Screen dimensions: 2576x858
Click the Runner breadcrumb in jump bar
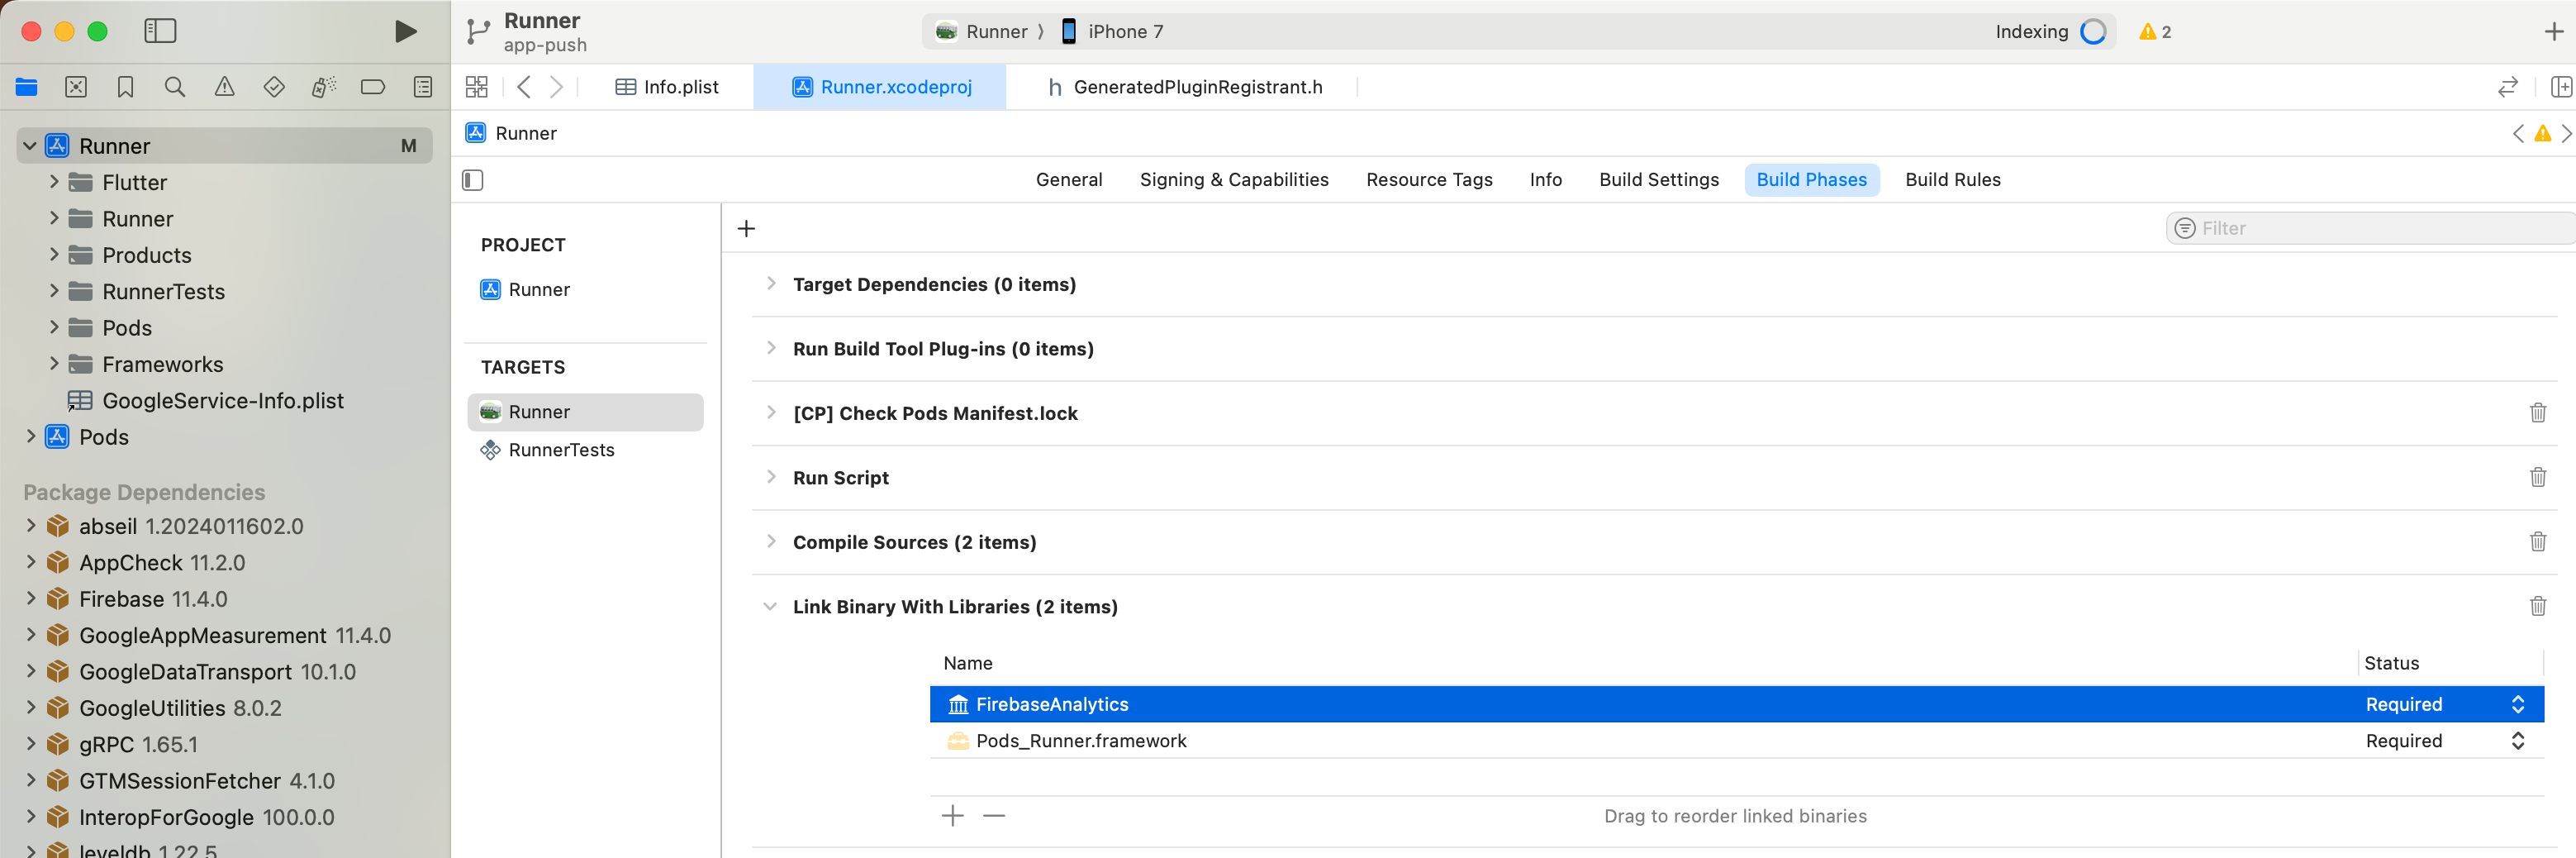point(511,133)
